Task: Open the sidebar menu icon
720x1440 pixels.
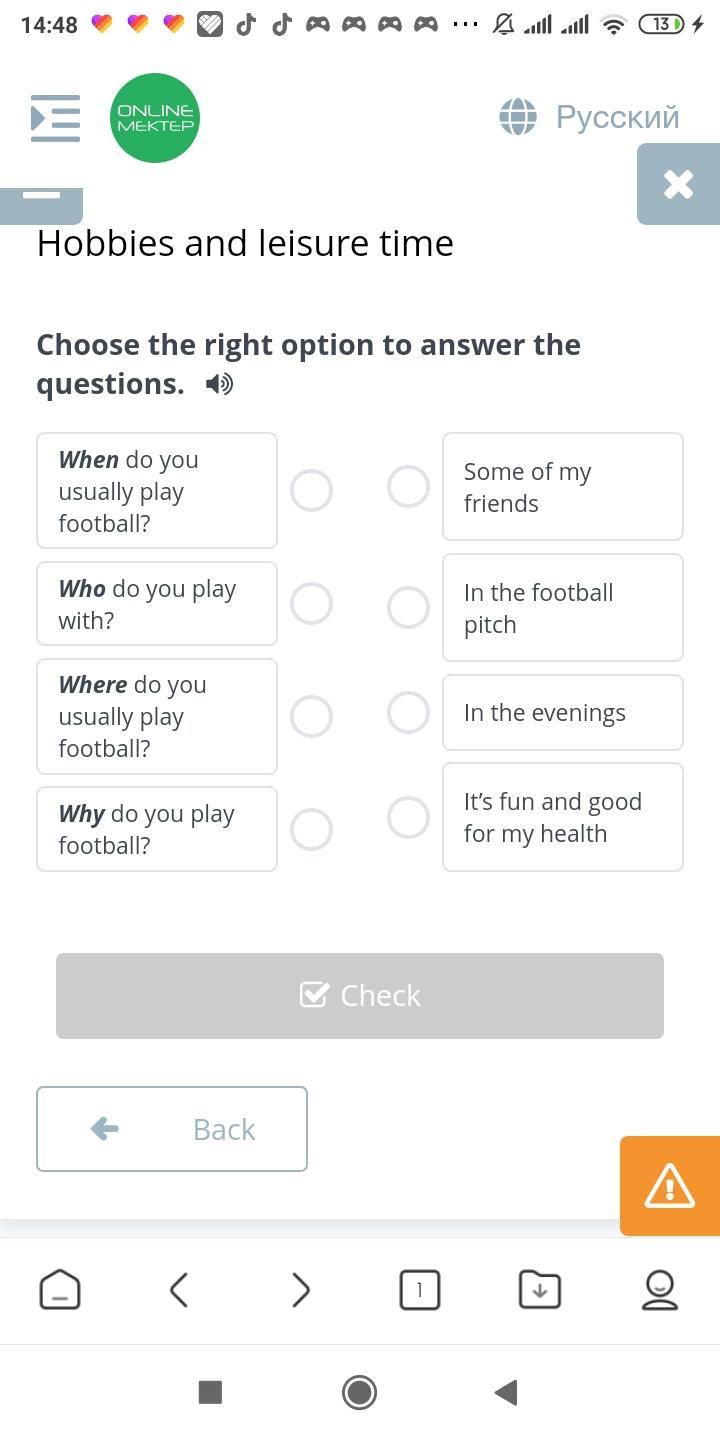Action: point(55,118)
